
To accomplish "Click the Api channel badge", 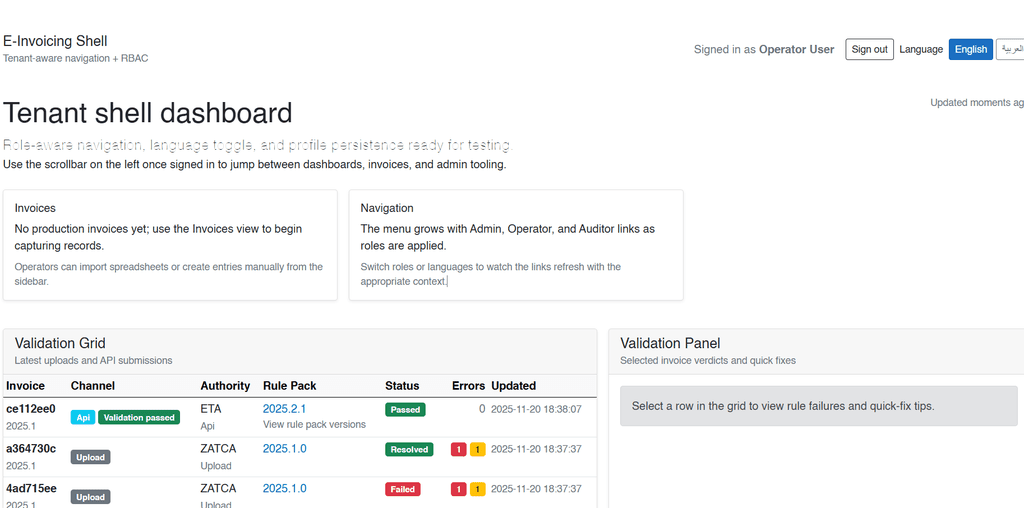I will coord(83,418).
